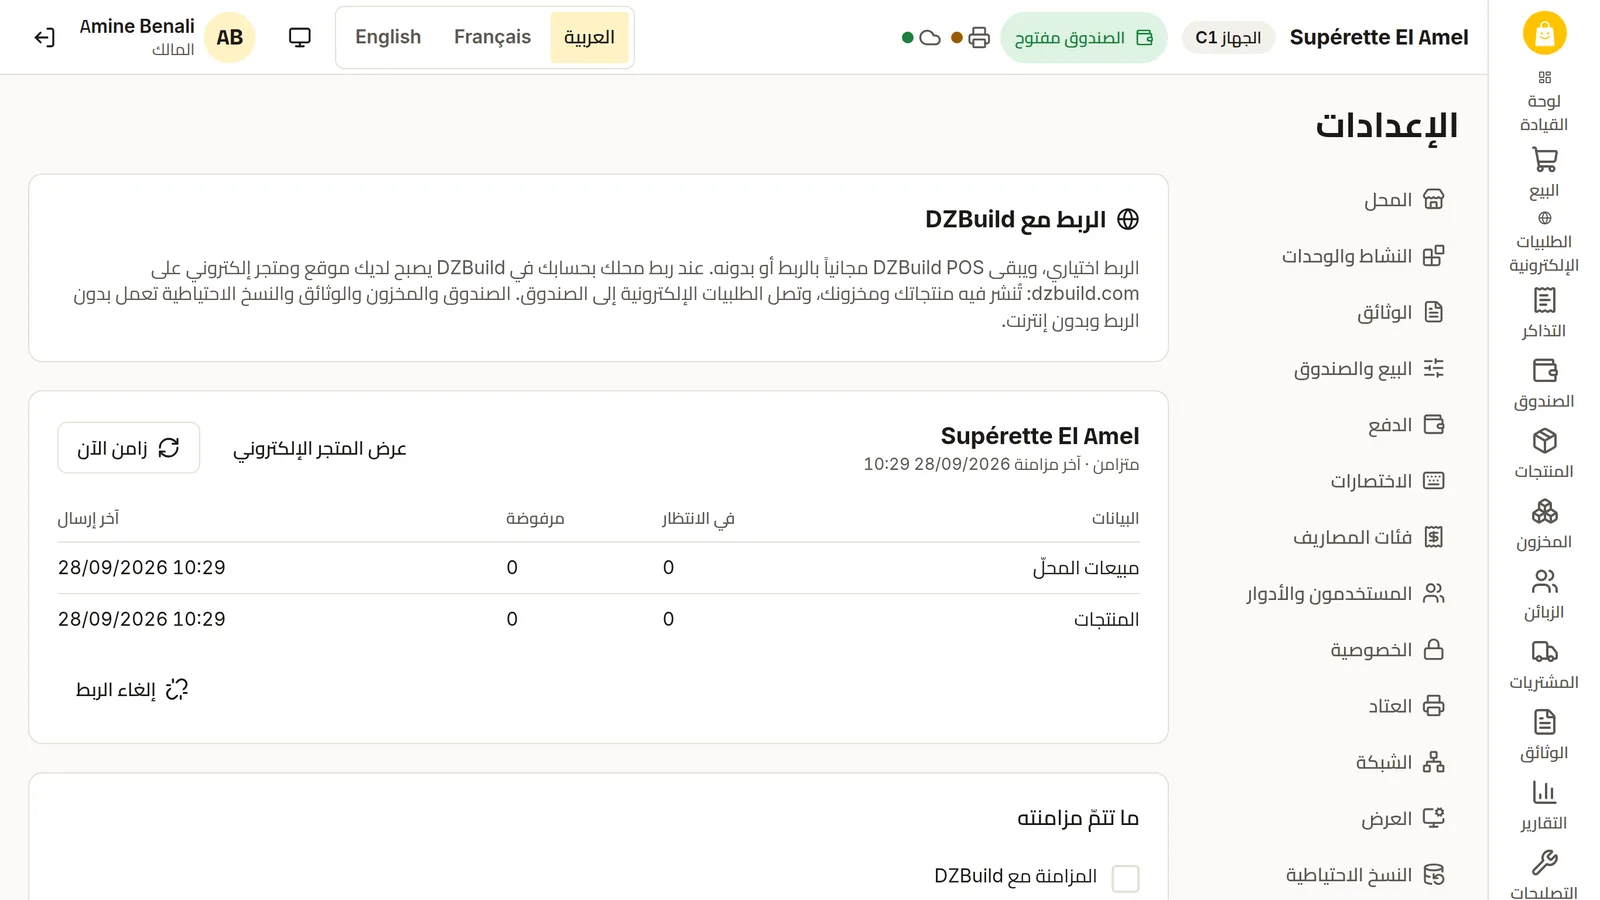The width and height of the screenshot is (1600, 900).
Task: Switch language to Français
Action: [492, 38]
